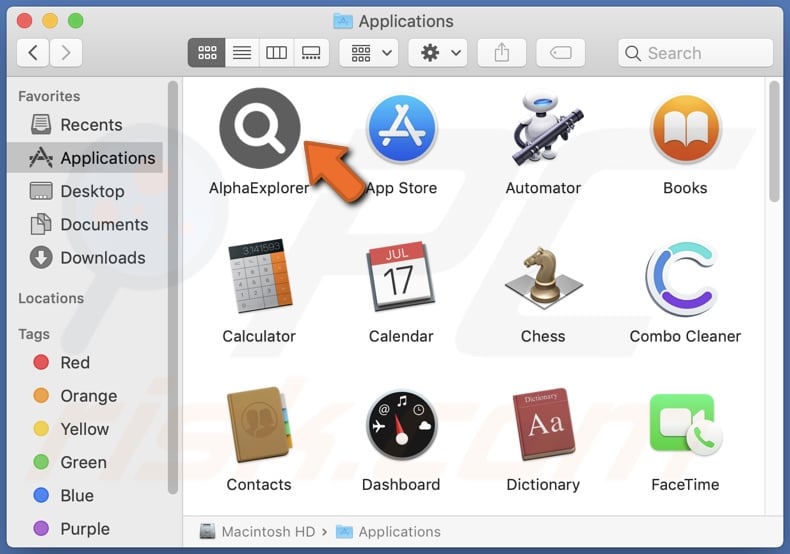790x554 pixels.
Task: Open the group-by arrangement dropdown
Action: 369,52
